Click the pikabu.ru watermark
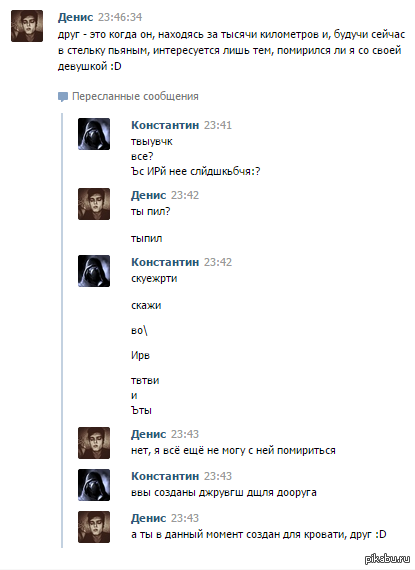The image size is (415, 570). coord(387,559)
